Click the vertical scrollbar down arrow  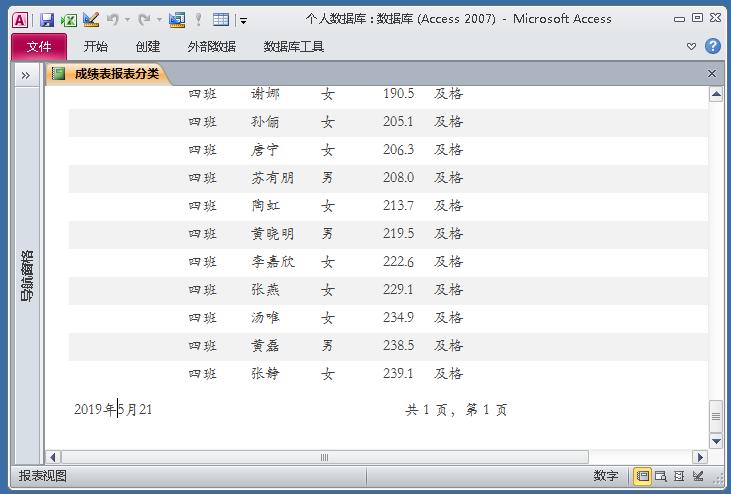[716, 441]
